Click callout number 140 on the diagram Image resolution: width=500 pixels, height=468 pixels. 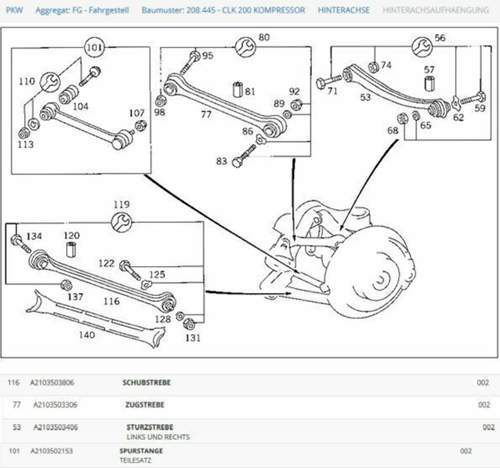(x=87, y=334)
